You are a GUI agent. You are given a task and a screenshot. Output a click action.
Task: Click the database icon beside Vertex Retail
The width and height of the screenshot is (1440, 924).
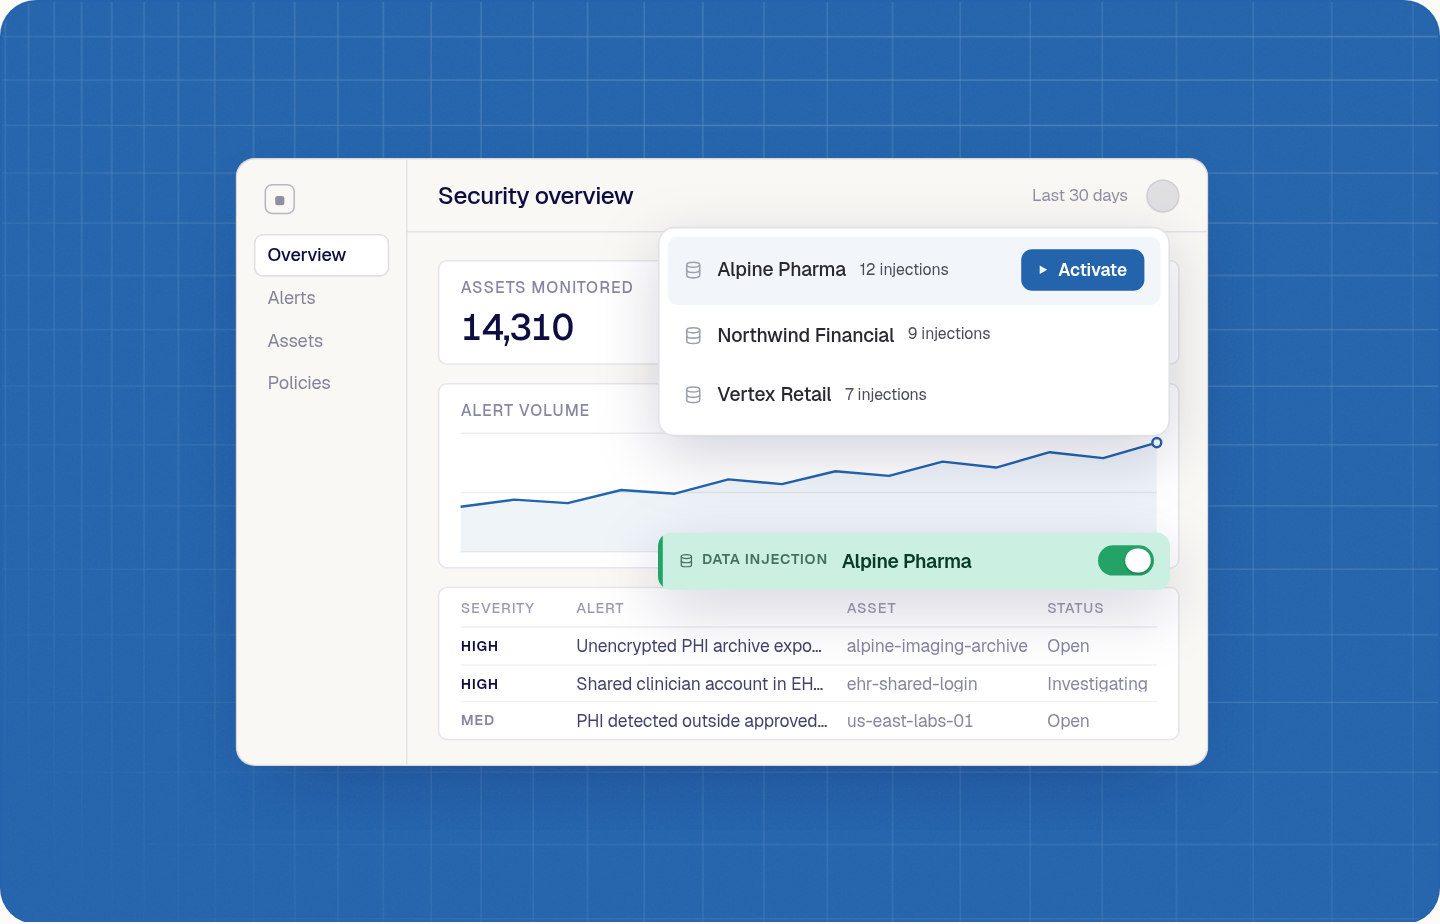click(693, 395)
